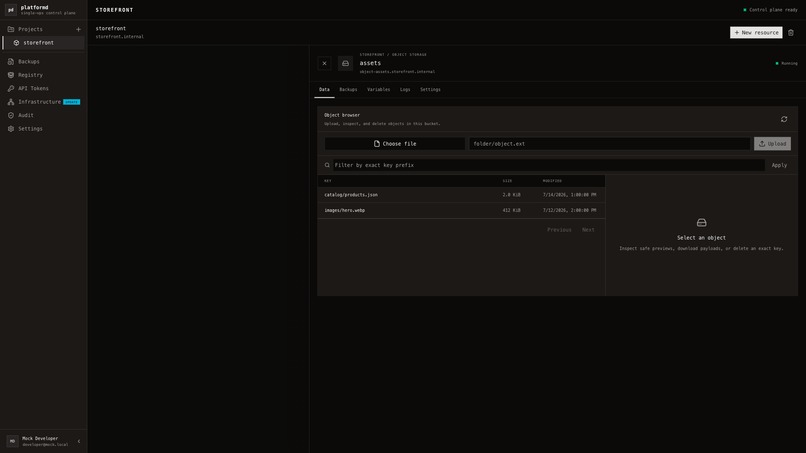This screenshot has height=453, width=806.
Task: Click the Audit shield icon
Action: coord(11,115)
